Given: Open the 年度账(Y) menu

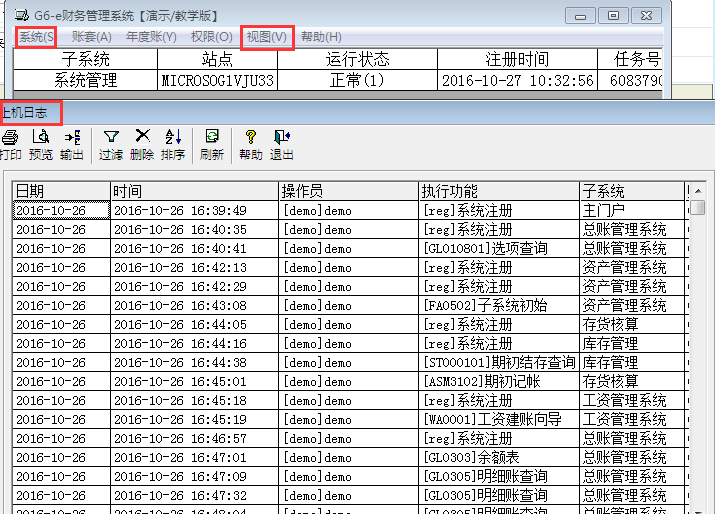Looking at the screenshot, I should point(151,37).
